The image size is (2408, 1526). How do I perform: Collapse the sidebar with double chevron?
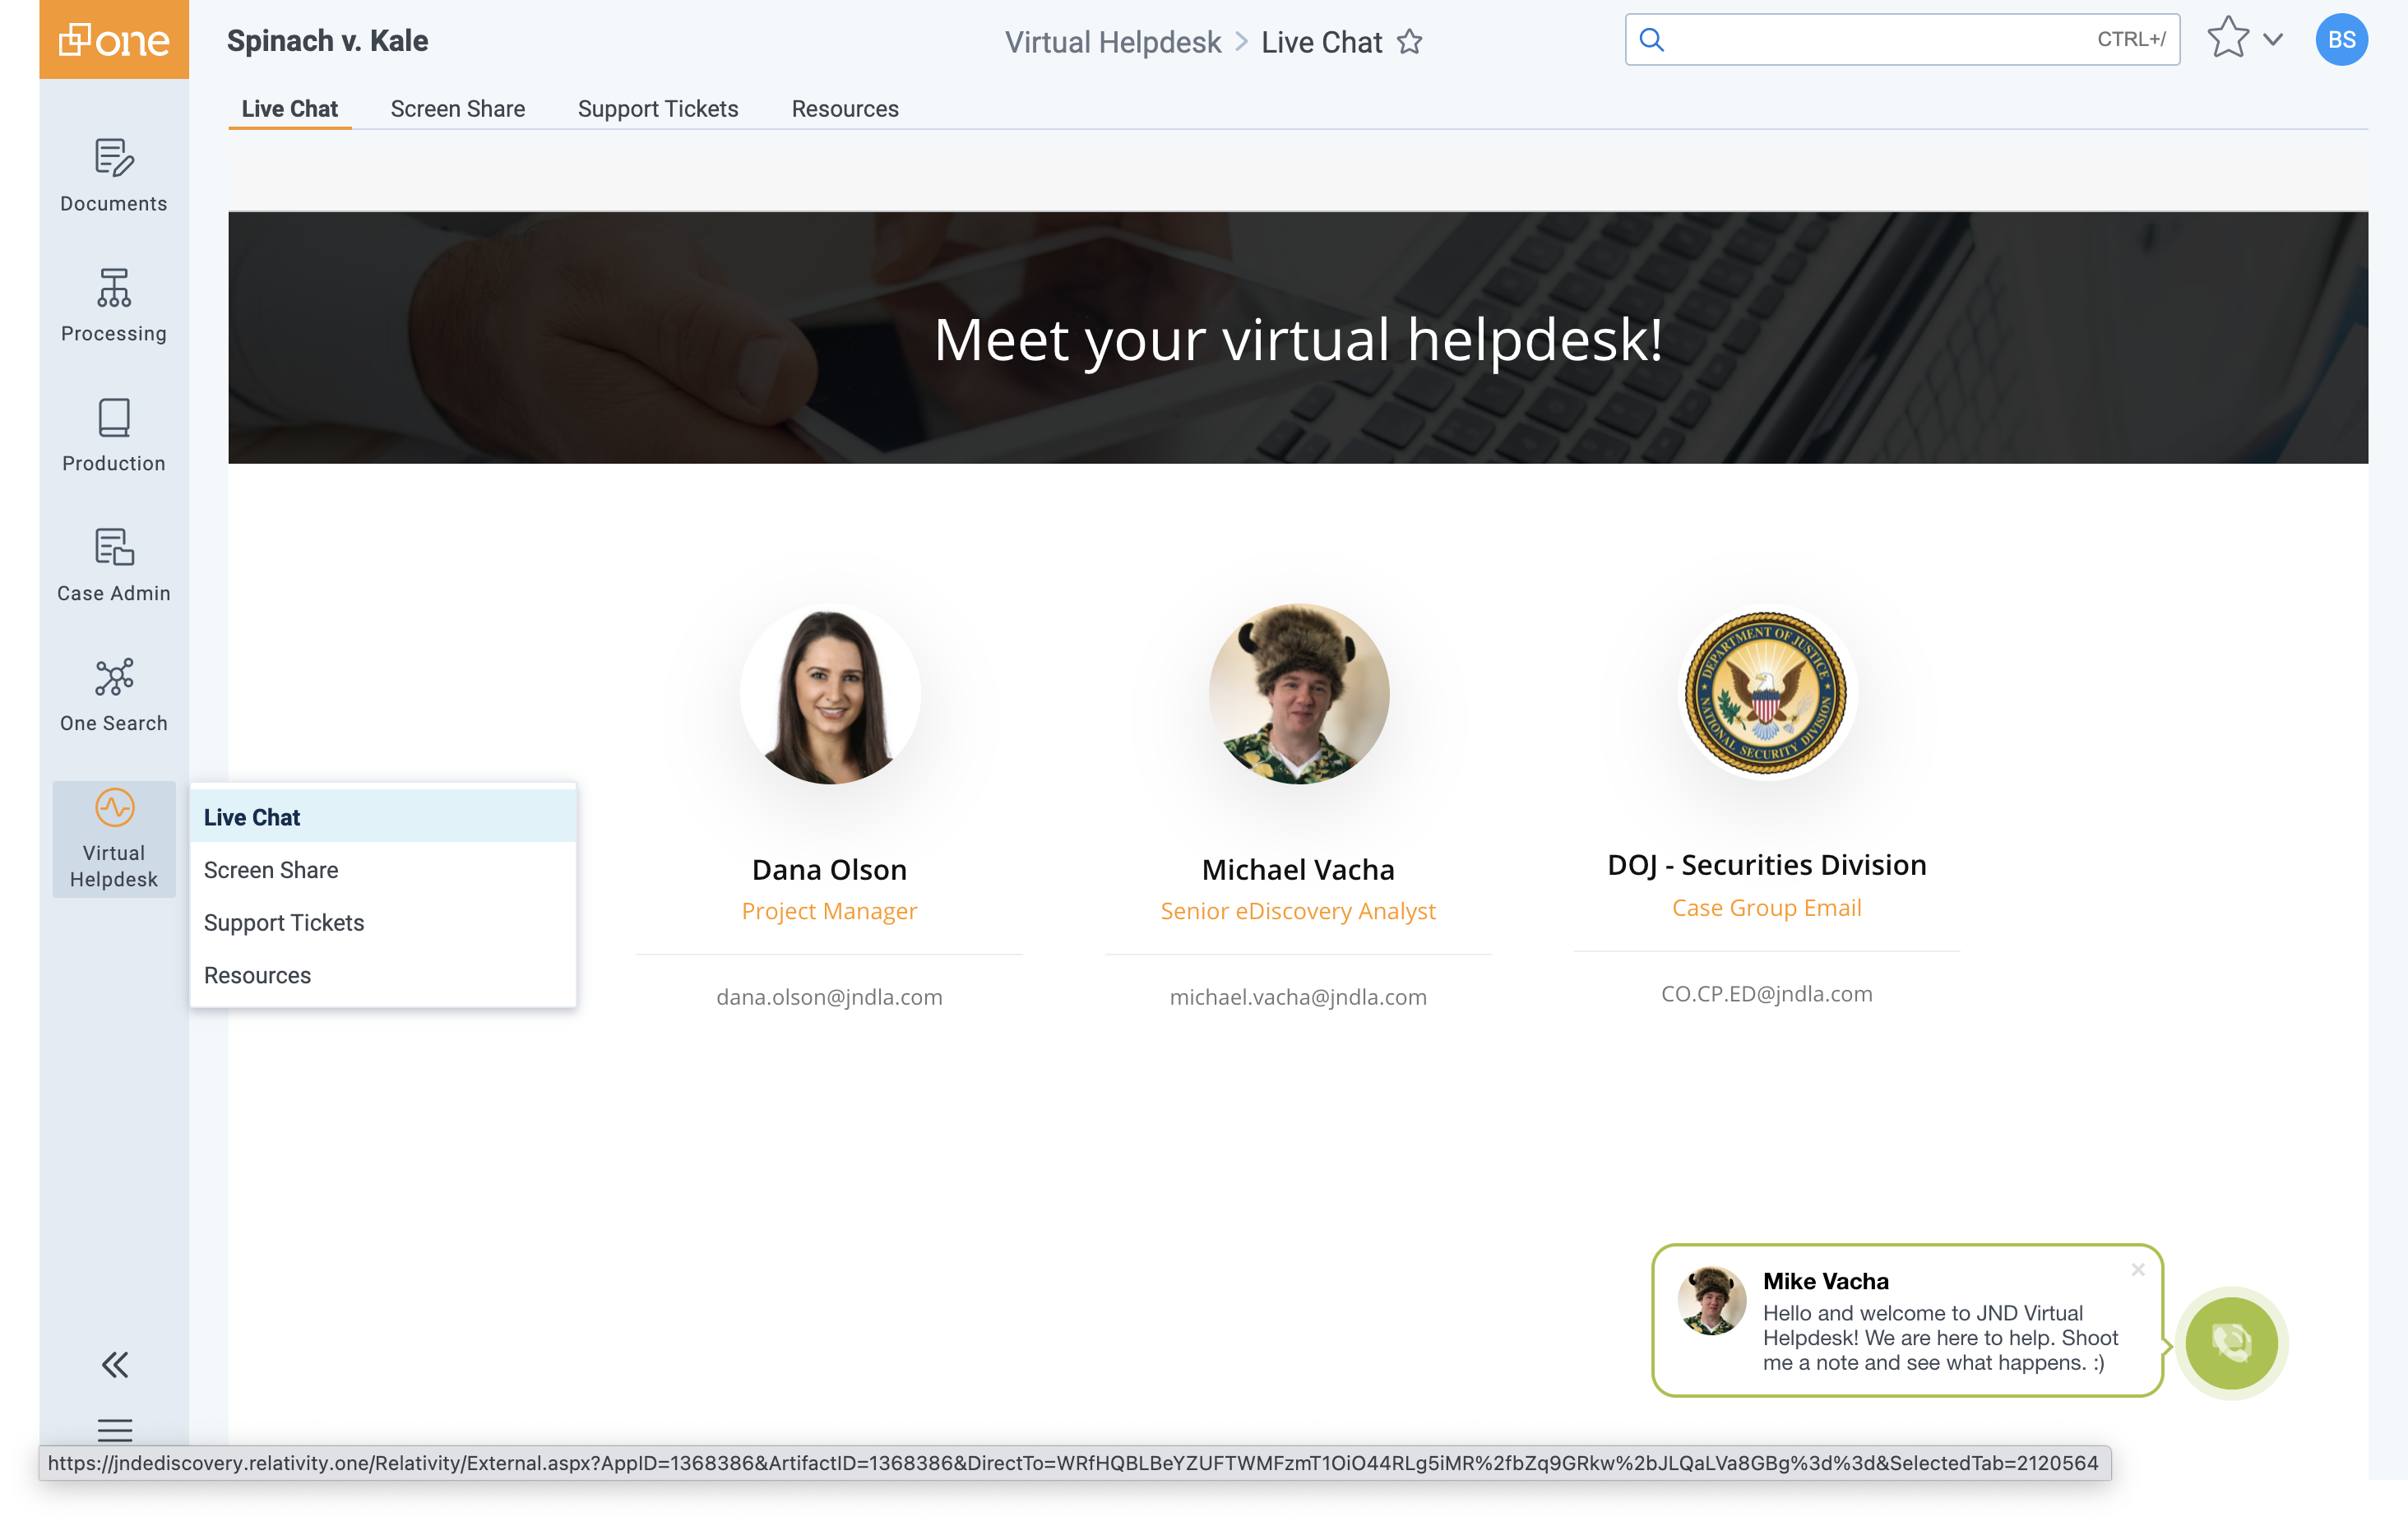(114, 1364)
